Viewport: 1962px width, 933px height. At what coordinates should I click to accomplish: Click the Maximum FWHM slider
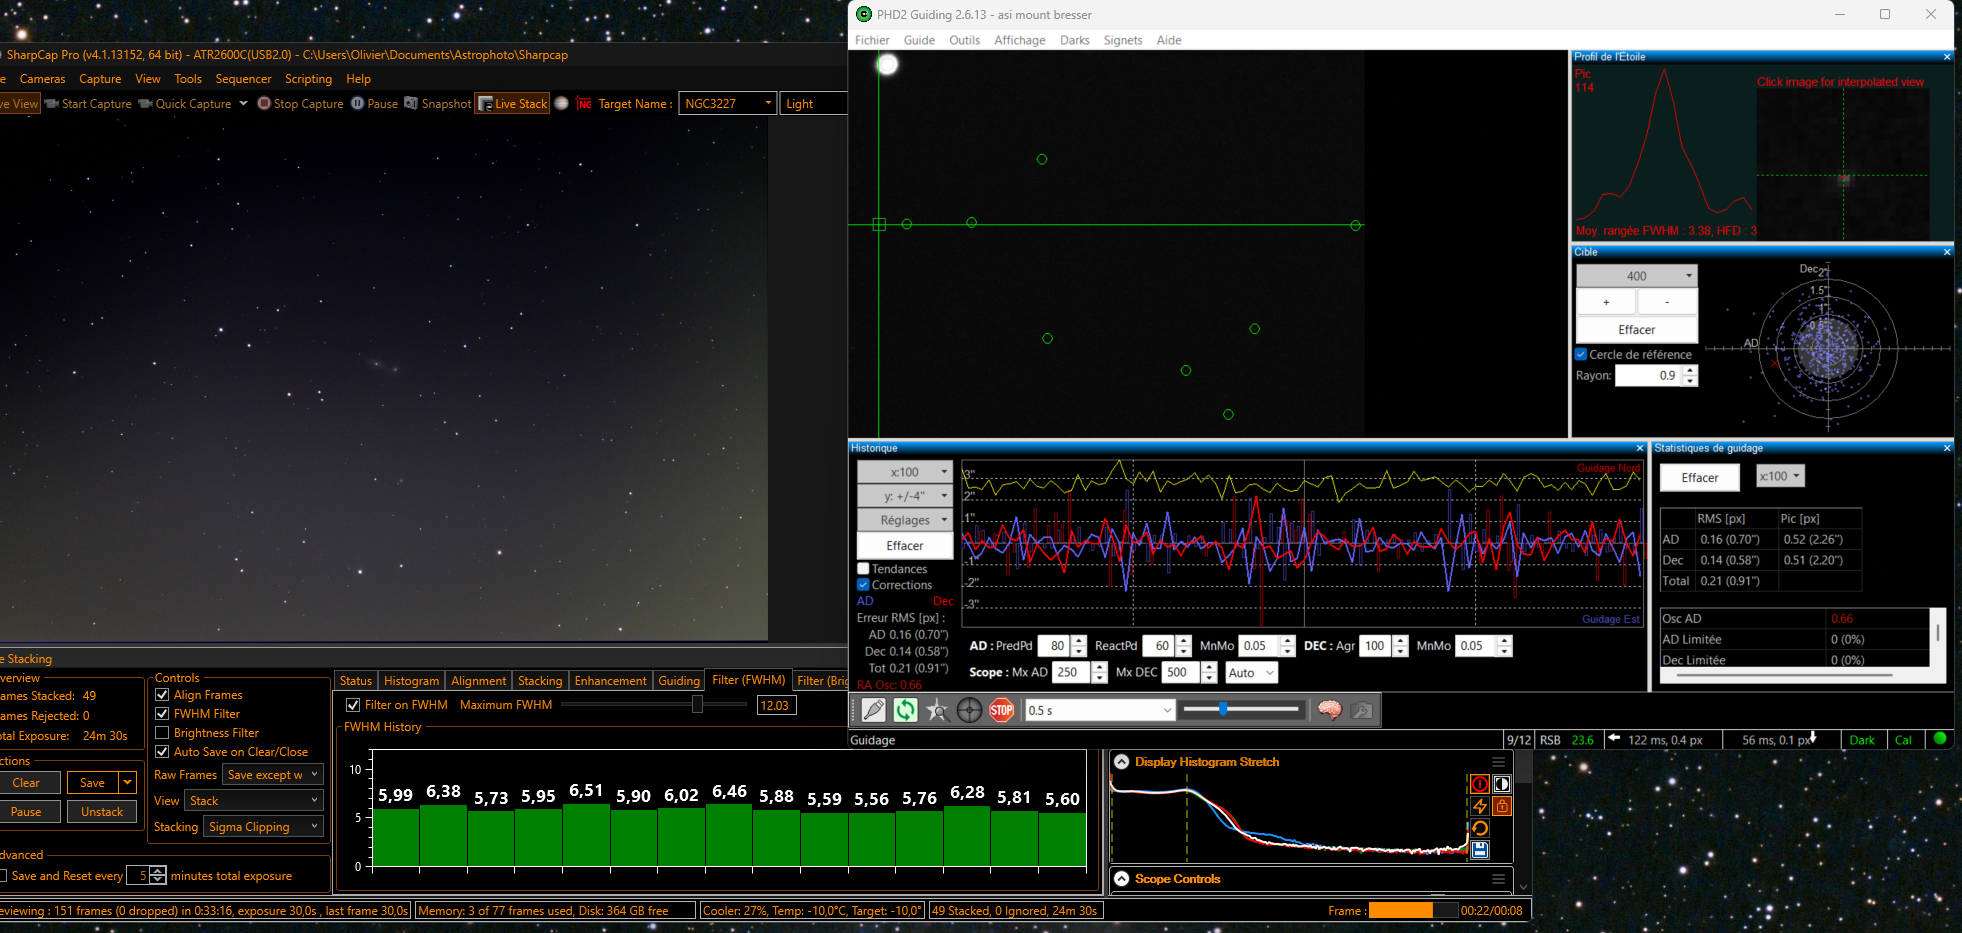[654, 705]
